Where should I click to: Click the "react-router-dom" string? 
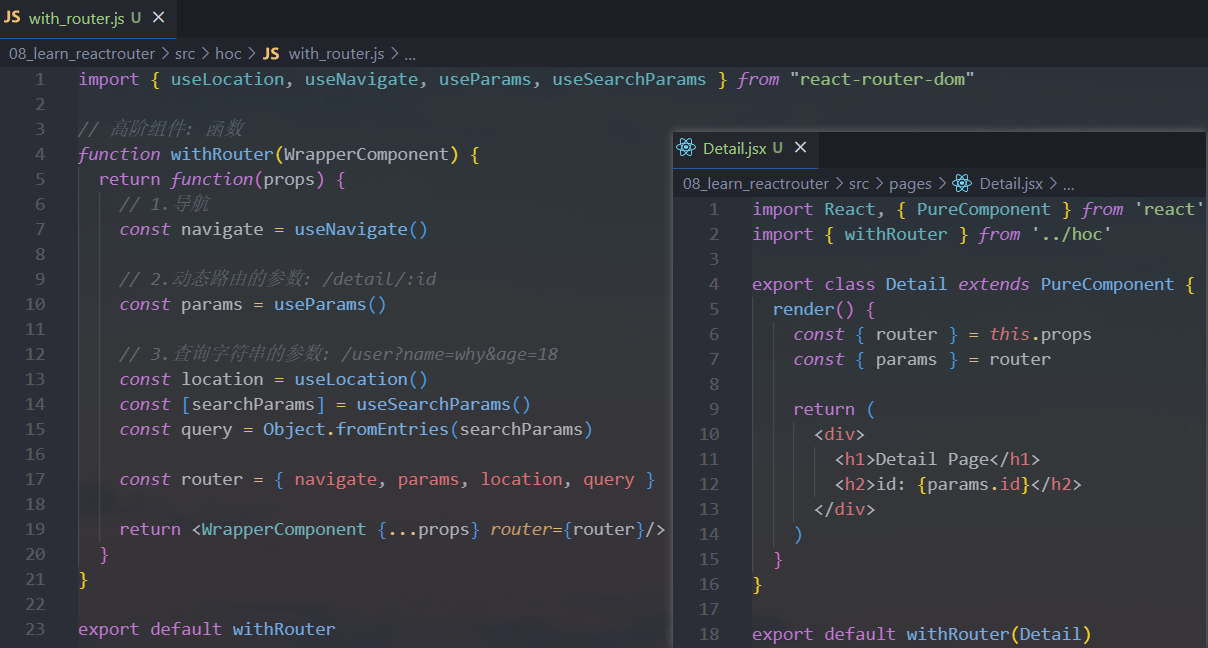(882, 79)
